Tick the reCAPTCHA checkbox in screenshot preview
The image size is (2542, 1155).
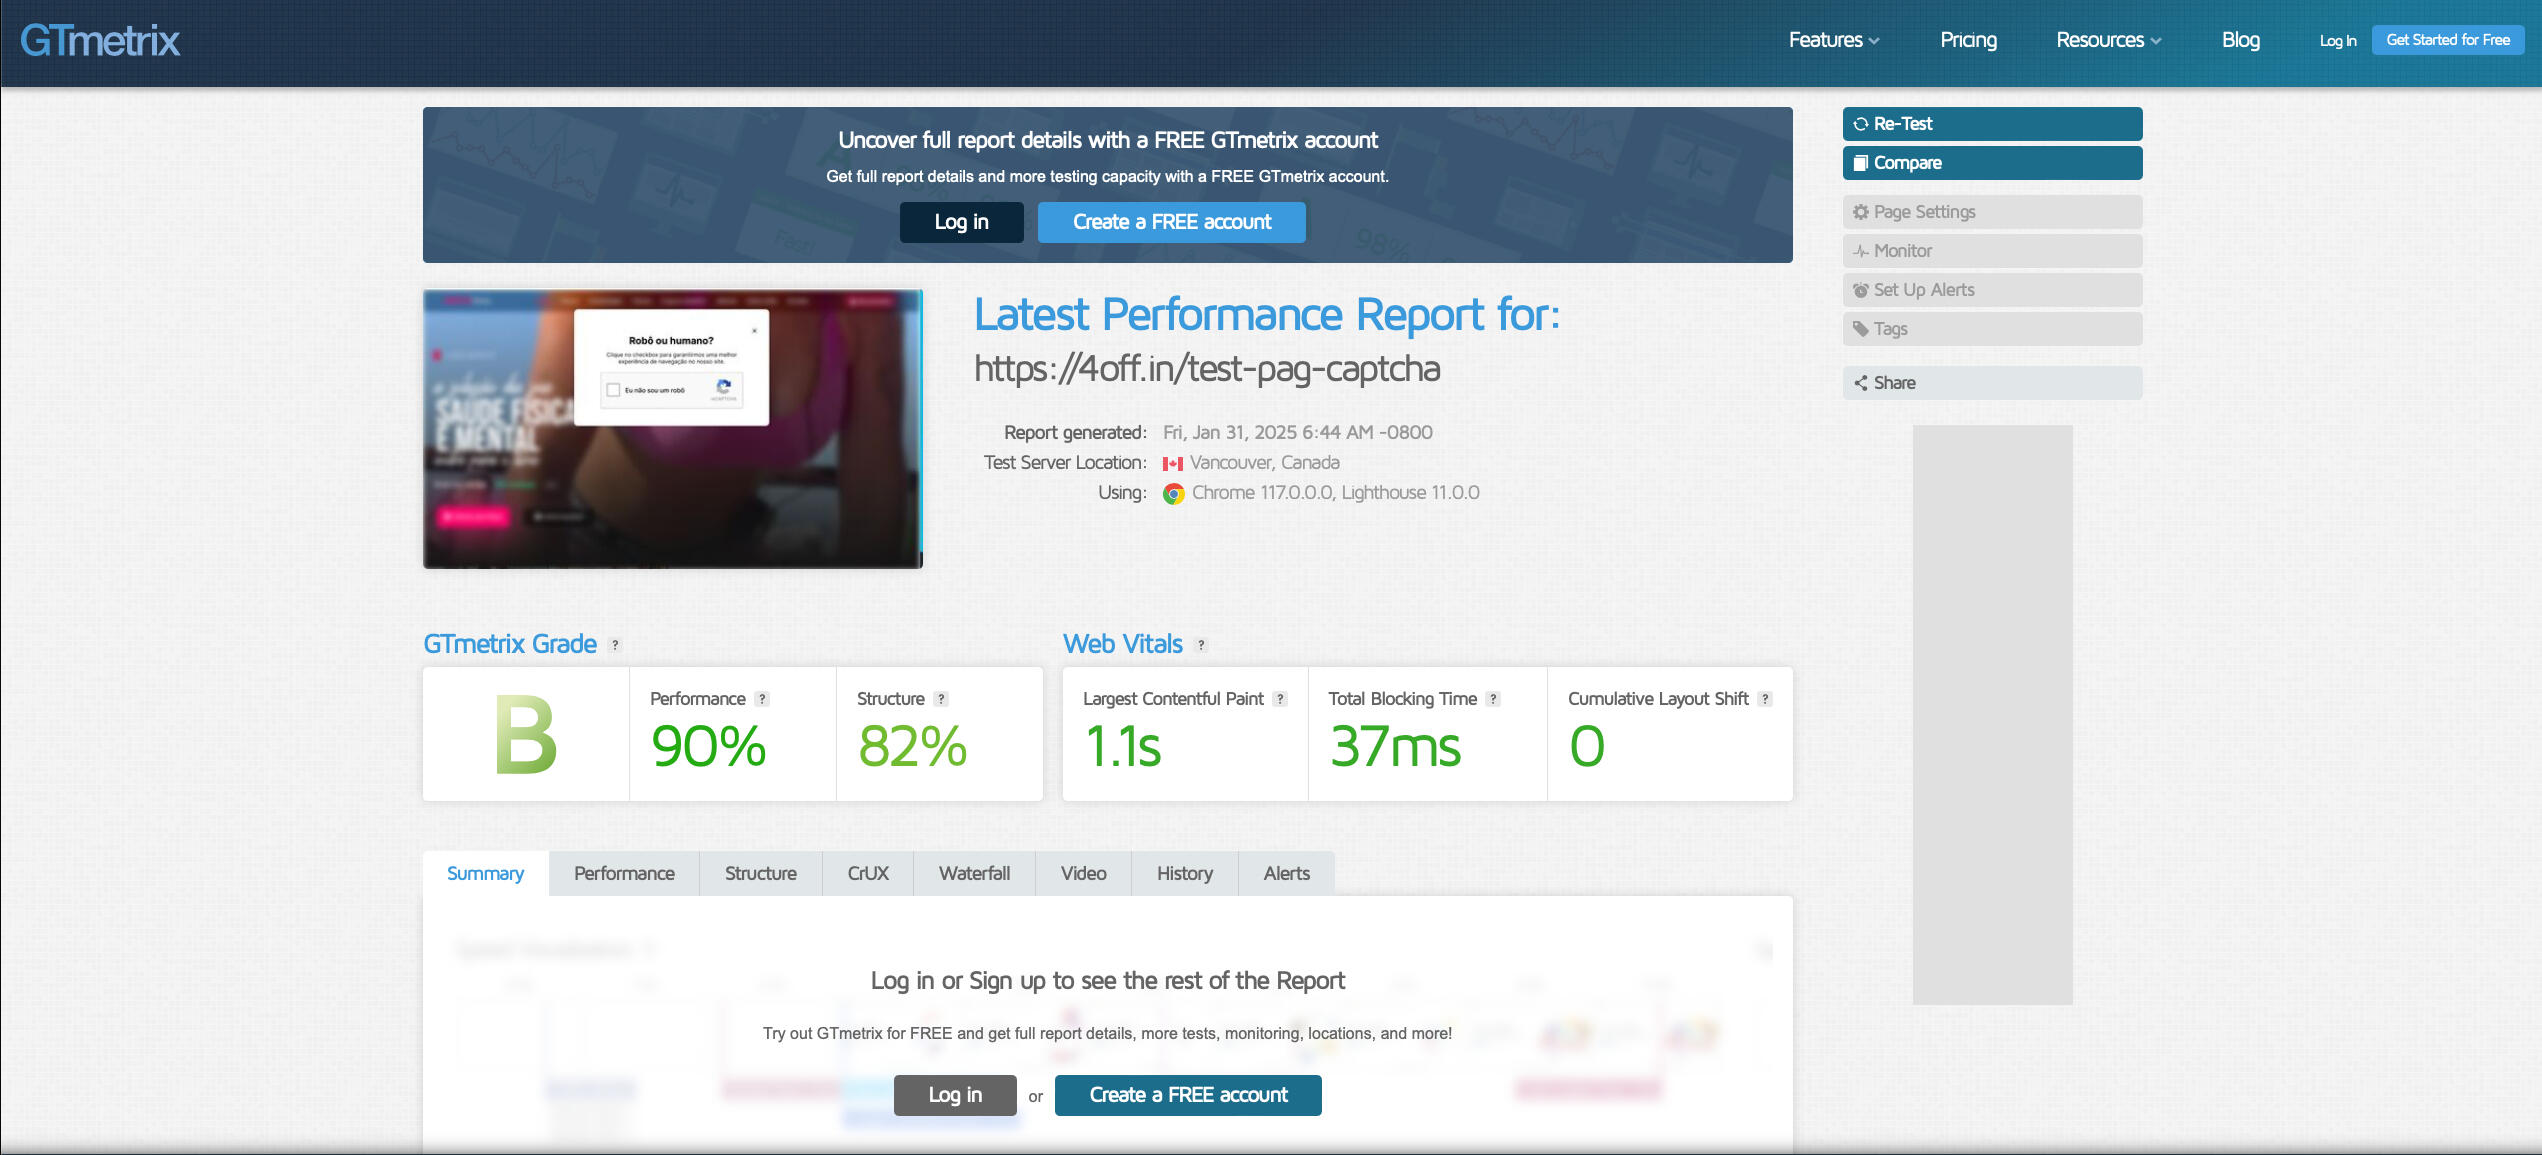[613, 390]
